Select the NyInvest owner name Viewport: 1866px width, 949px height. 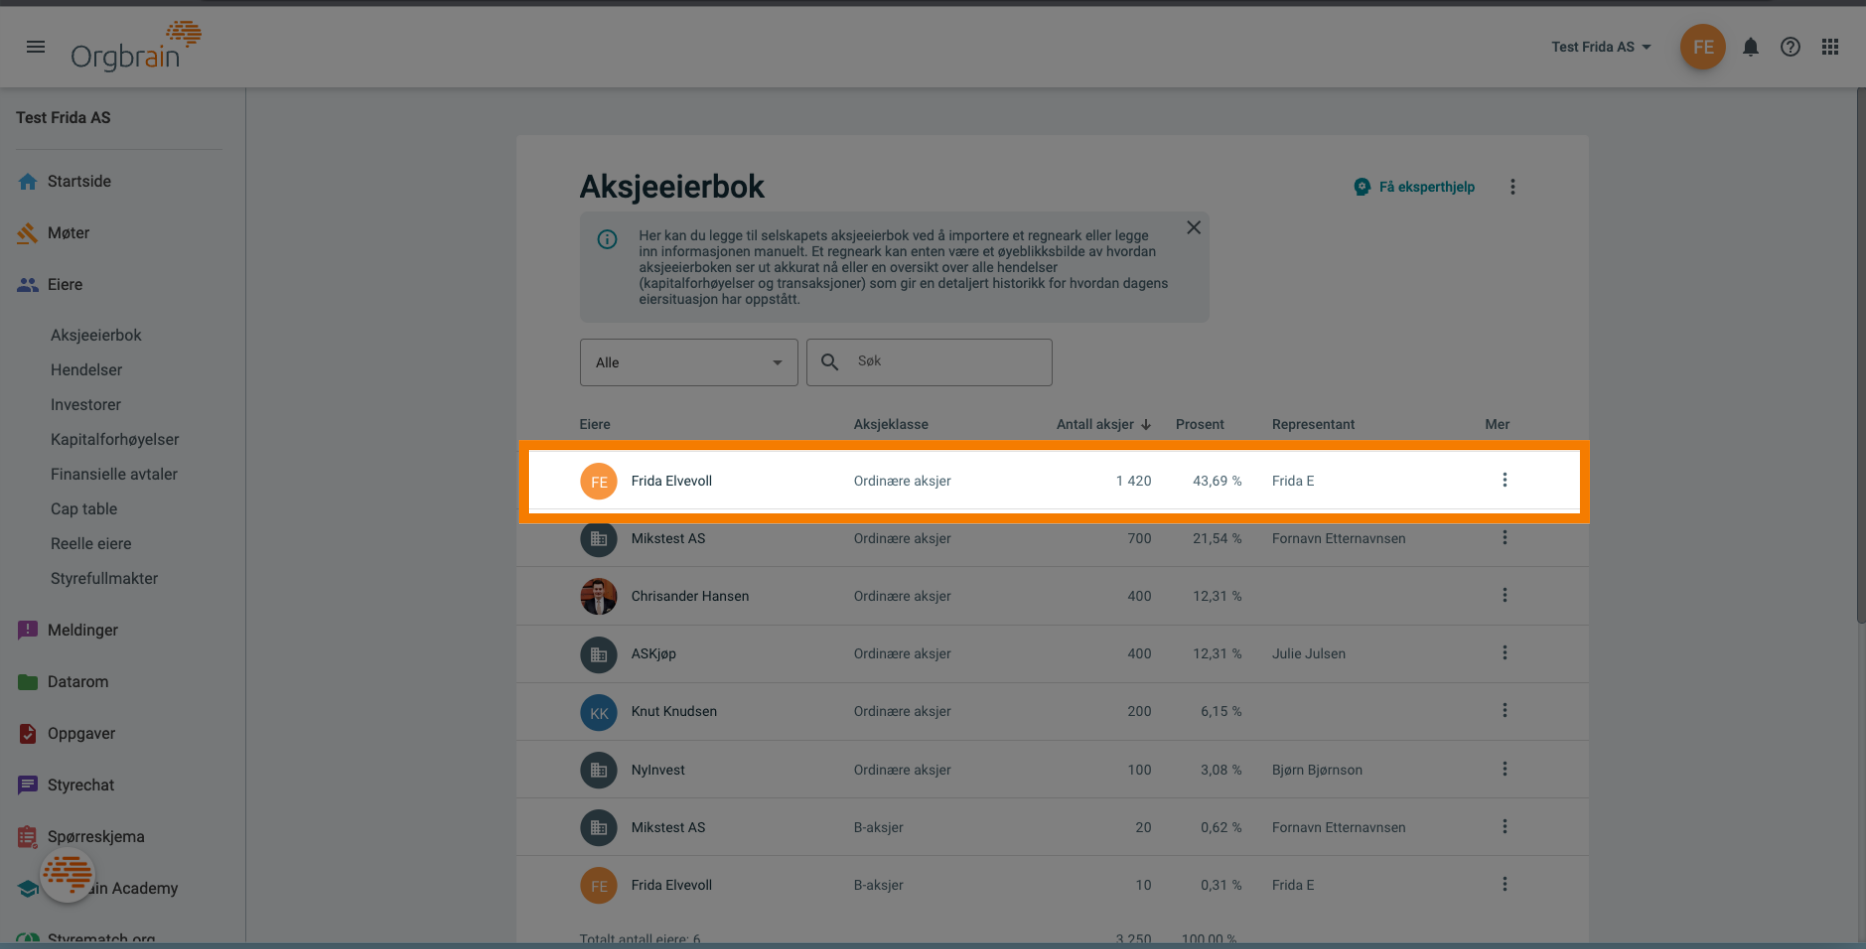coord(658,770)
